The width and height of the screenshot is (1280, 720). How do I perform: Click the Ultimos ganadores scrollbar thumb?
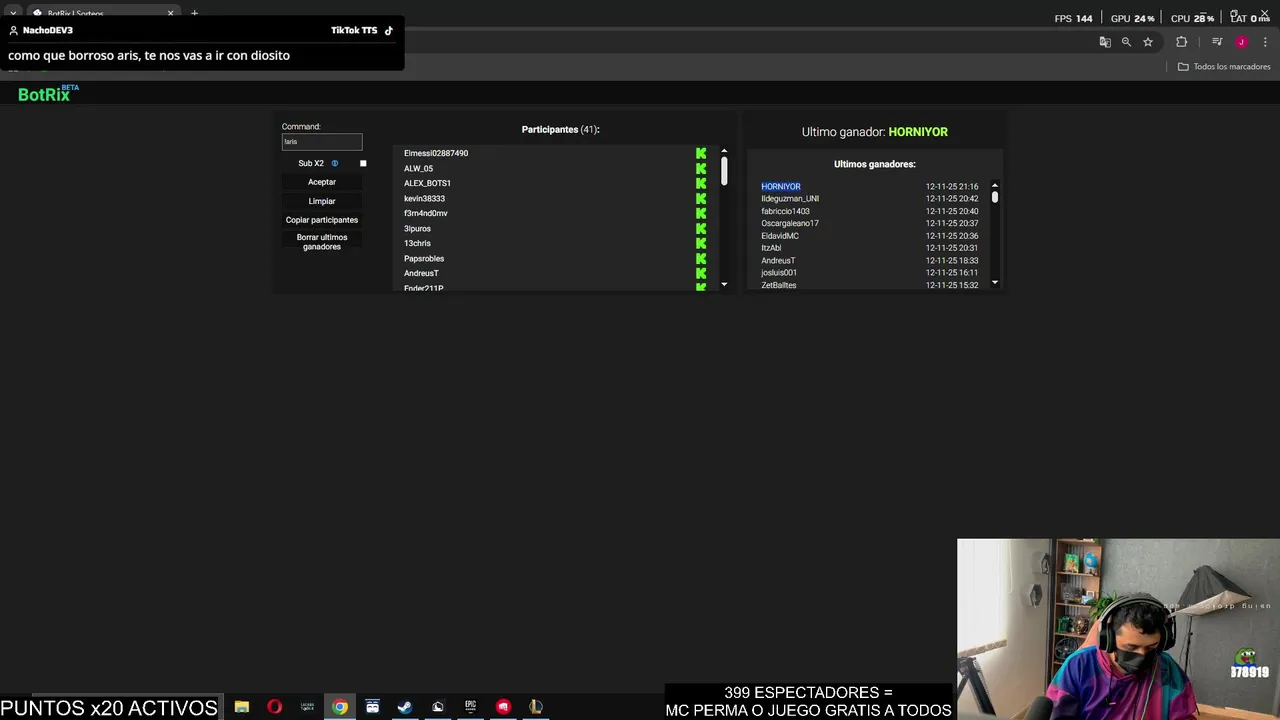pyautogui.click(x=995, y=197)
